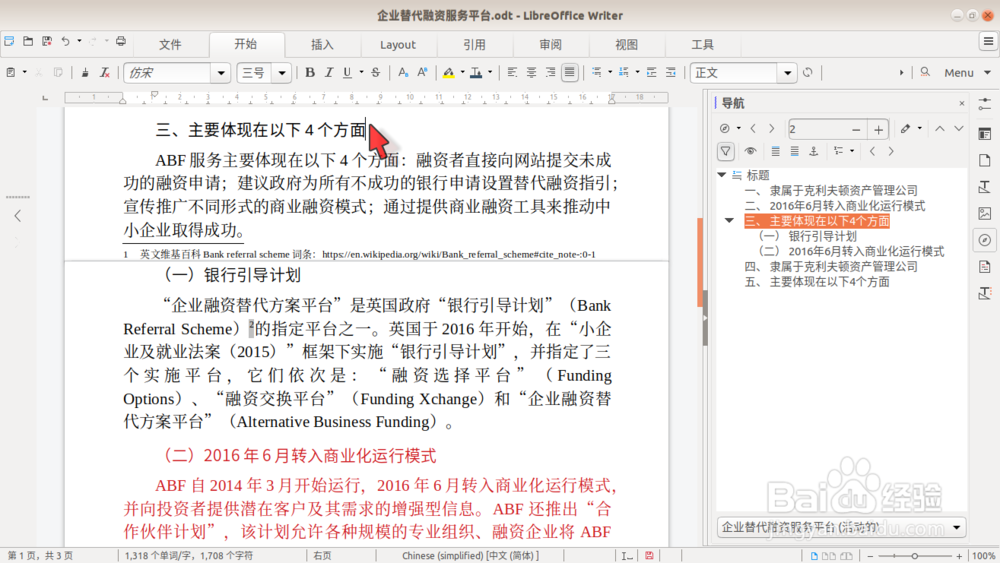This screenshot has height=563, width=1000.
Task: Increase paragraph indent
Action: tap(651, 73)
